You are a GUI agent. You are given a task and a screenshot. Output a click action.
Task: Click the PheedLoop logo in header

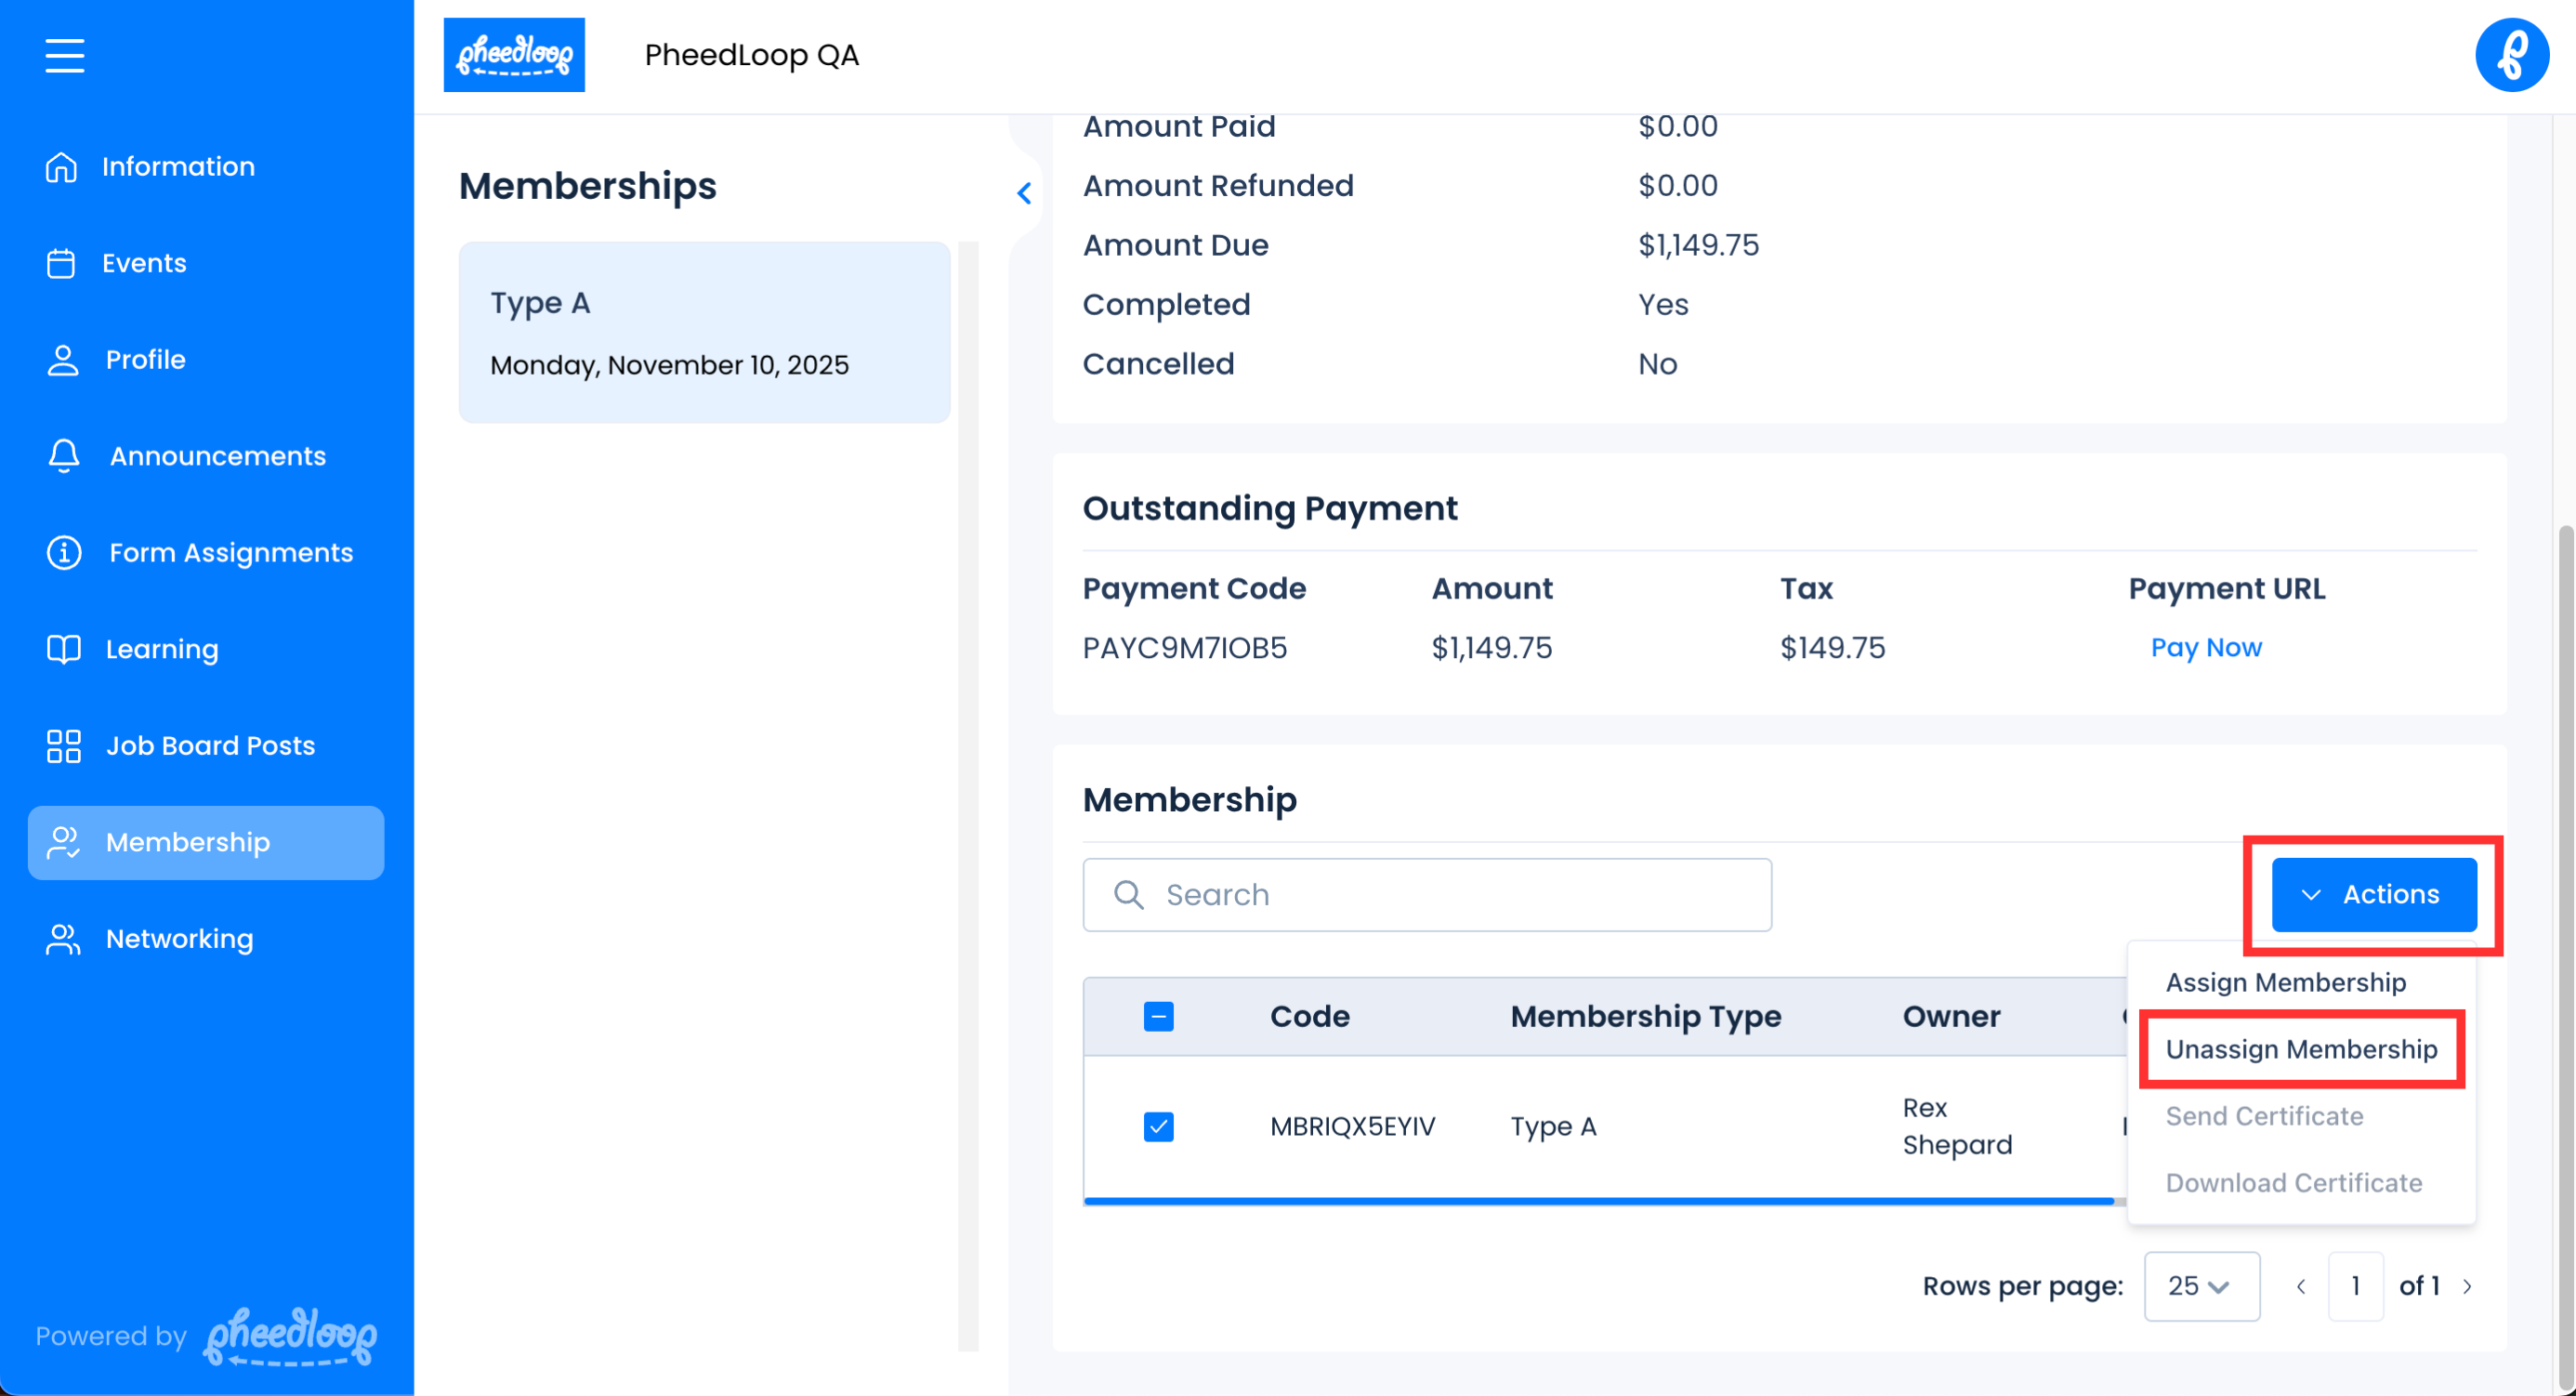[x=514, y=55]
